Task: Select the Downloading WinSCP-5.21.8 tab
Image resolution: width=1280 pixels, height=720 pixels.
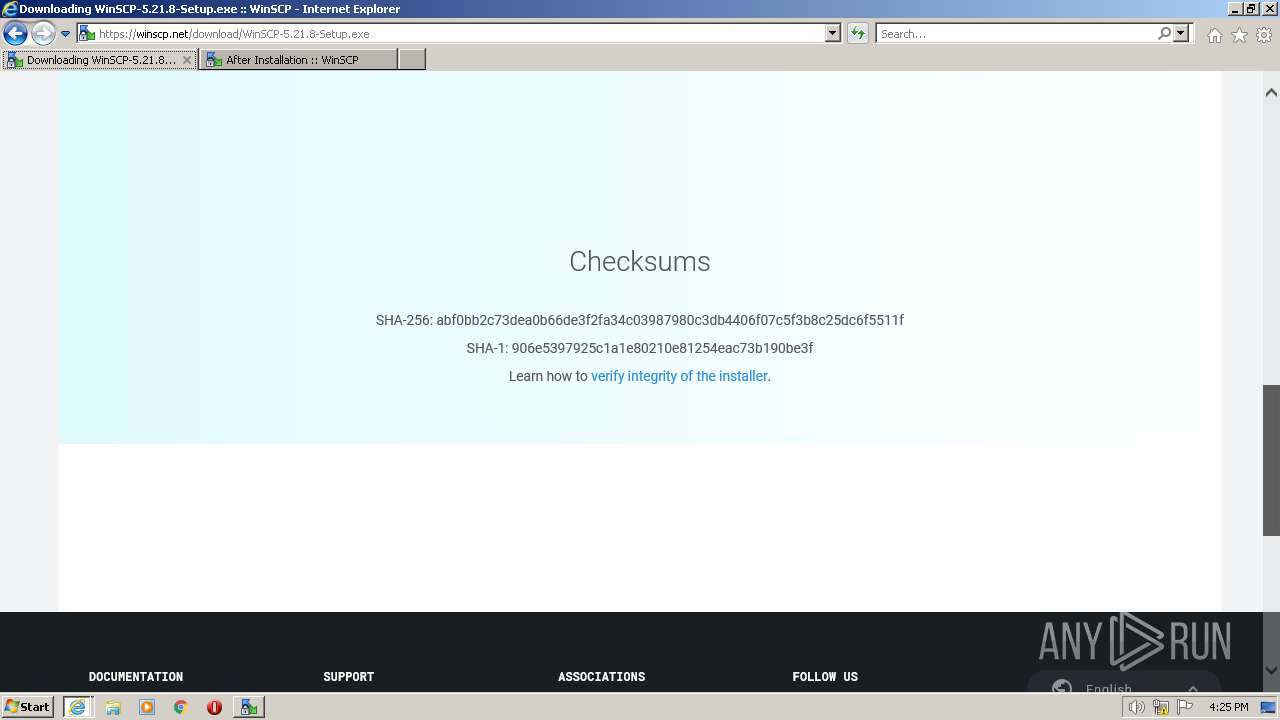Action: (x=99, y=60)
